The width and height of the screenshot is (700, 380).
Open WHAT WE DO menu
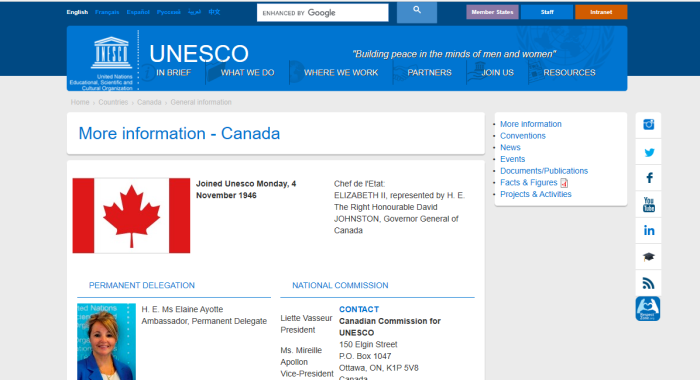pyautogui.click(x=247, y=72)
